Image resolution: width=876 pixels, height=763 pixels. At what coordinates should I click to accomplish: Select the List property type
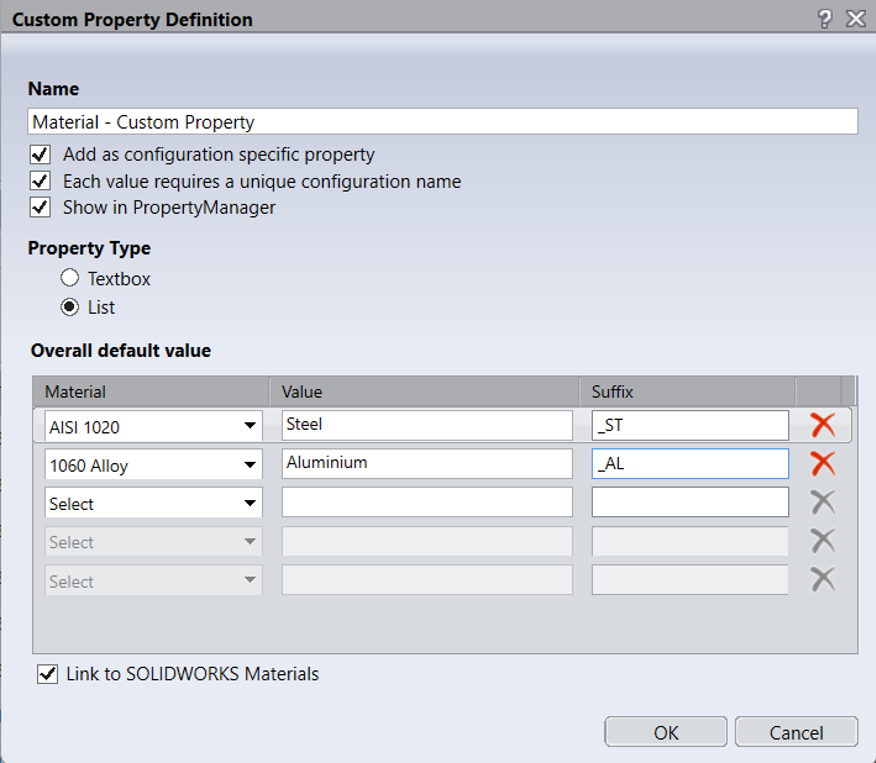coord(70,307)
